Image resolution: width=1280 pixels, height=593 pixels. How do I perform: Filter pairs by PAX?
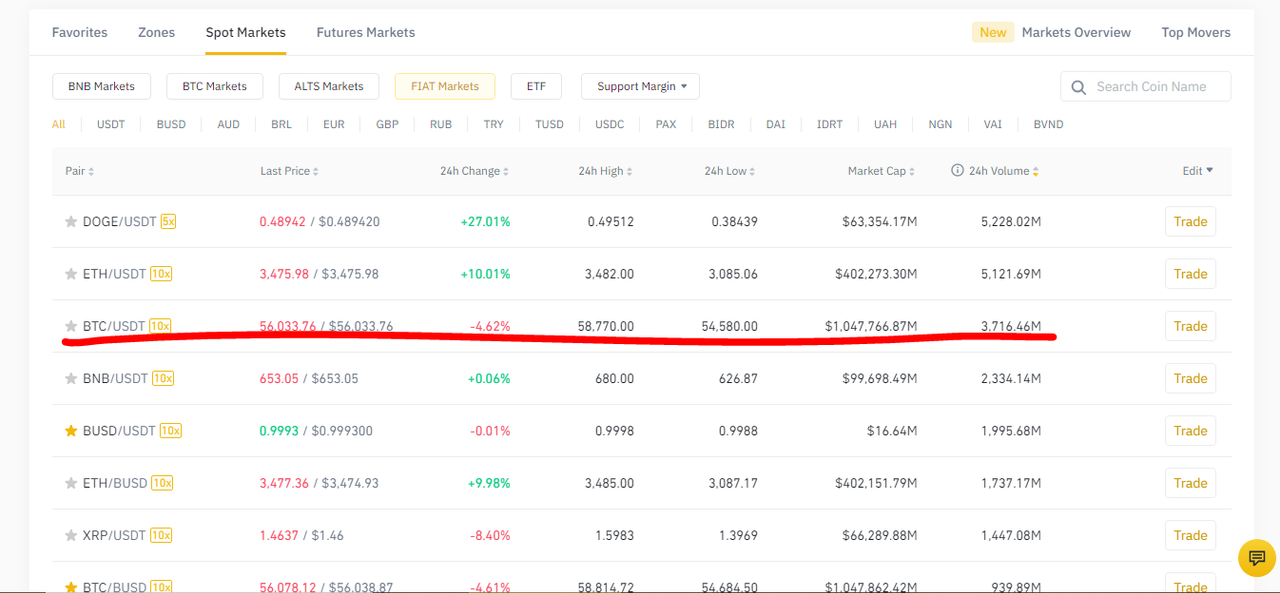tap(666, 124)
